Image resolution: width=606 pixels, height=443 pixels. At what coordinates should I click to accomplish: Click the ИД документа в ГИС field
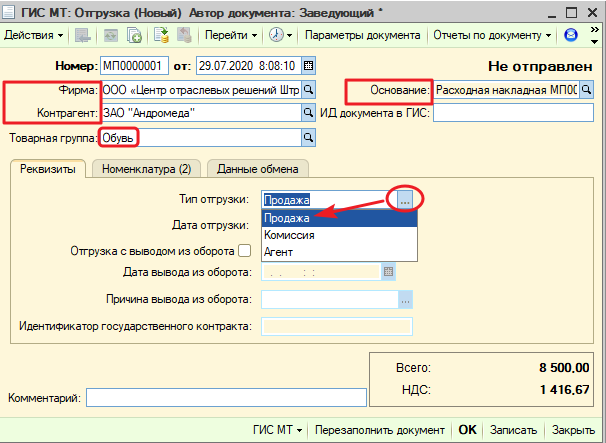[513, 113]
